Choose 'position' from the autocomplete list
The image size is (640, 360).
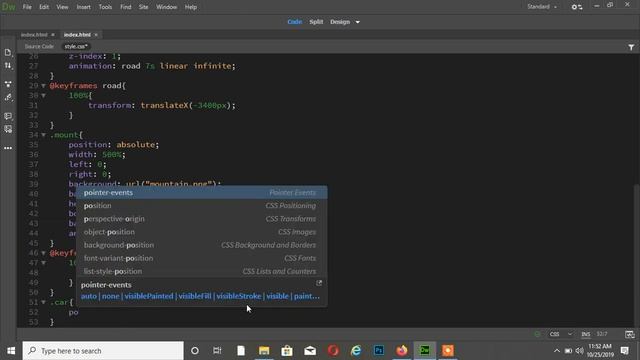point(202,206)
